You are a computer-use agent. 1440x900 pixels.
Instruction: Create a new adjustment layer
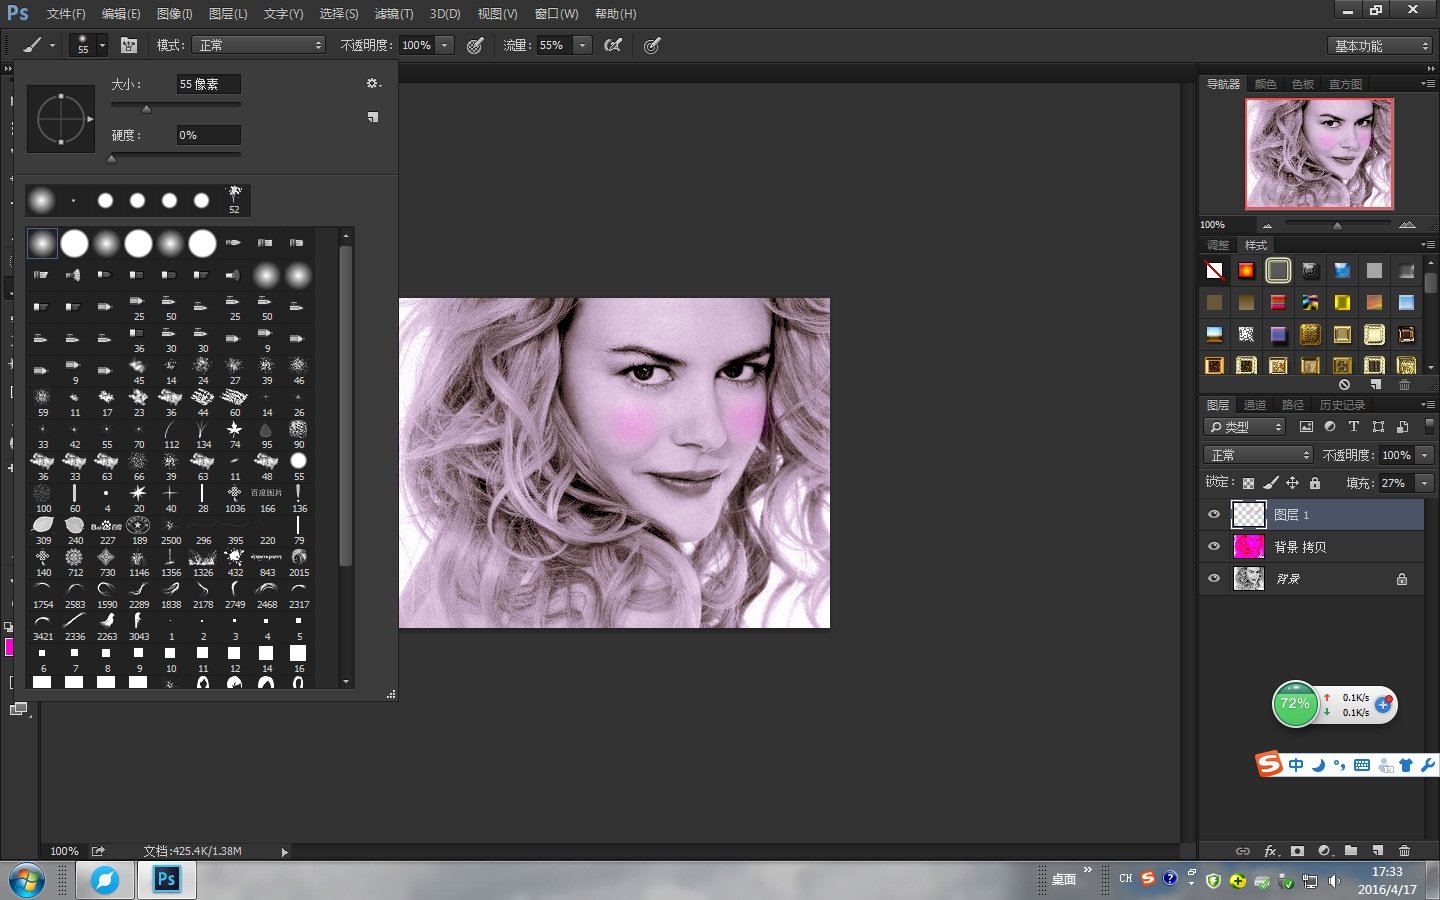point(1324,851)
